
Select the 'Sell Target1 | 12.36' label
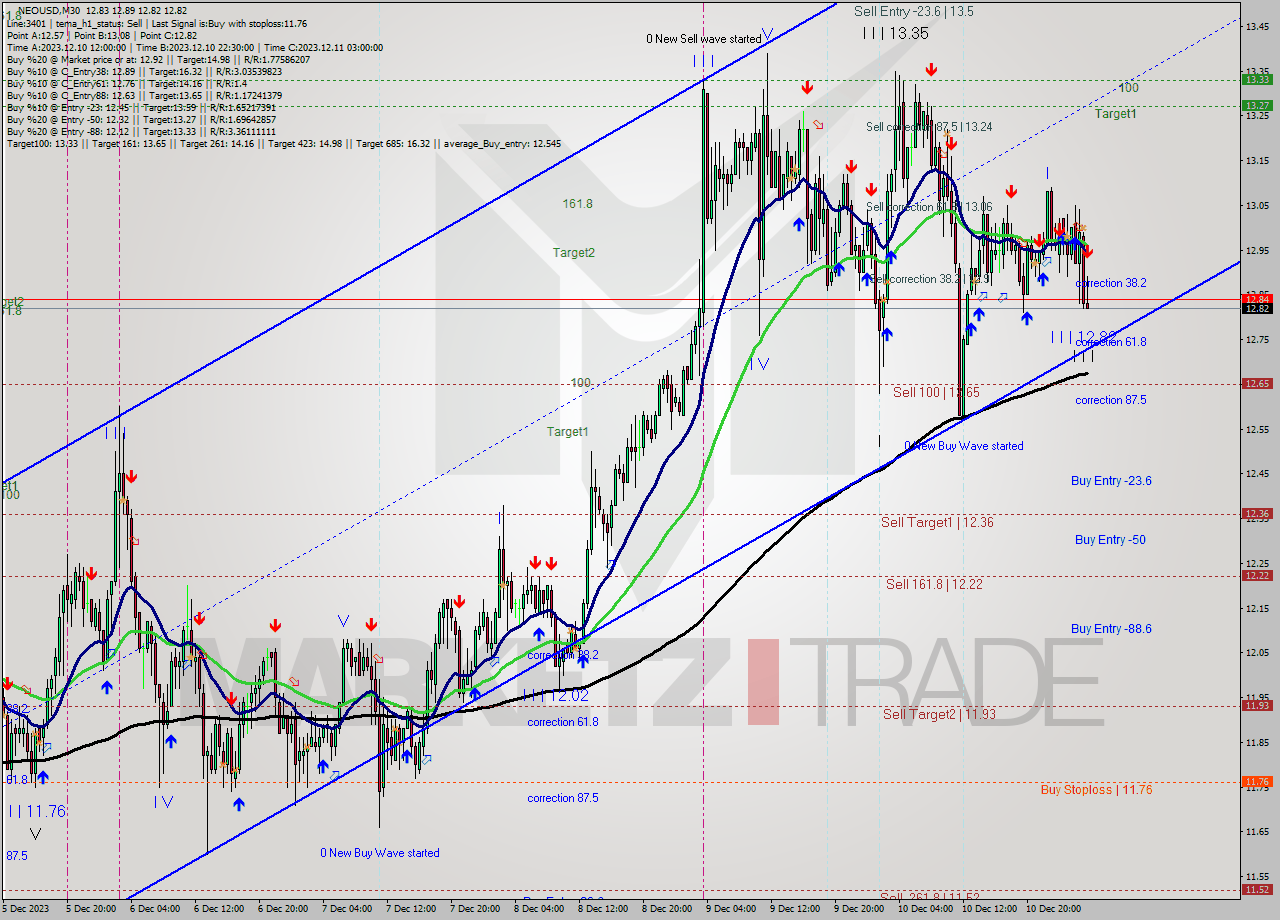click(937, 523)
